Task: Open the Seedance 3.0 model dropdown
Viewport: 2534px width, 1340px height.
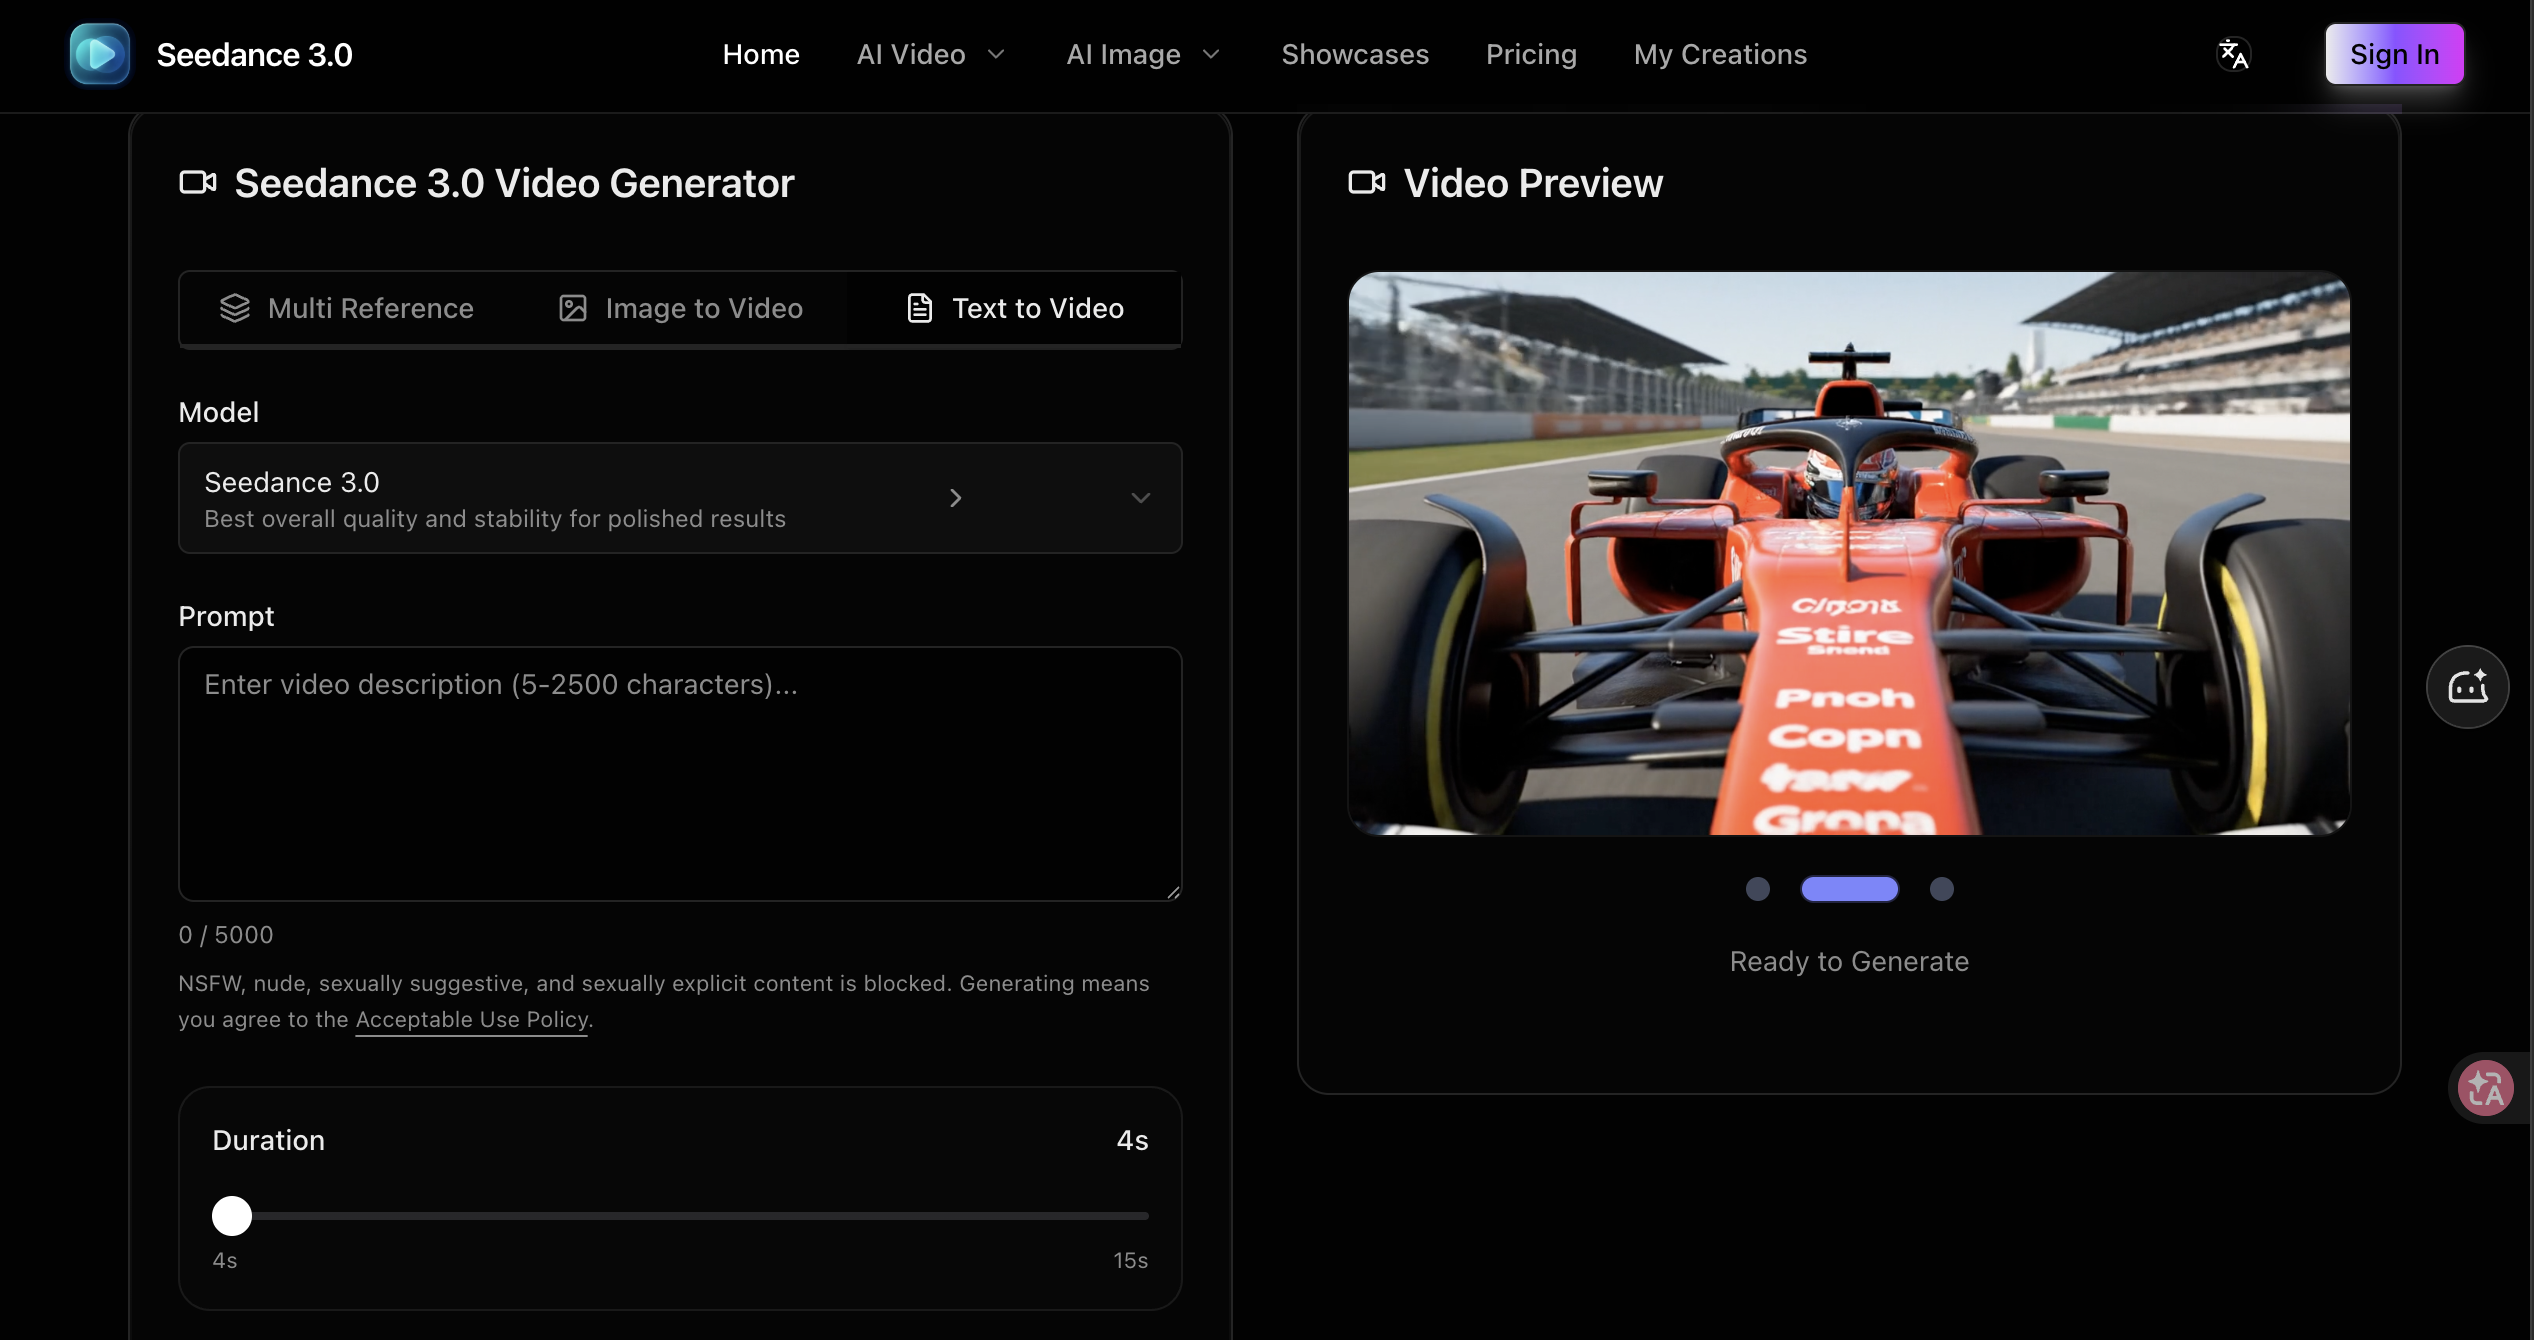Action: [680, 498]
